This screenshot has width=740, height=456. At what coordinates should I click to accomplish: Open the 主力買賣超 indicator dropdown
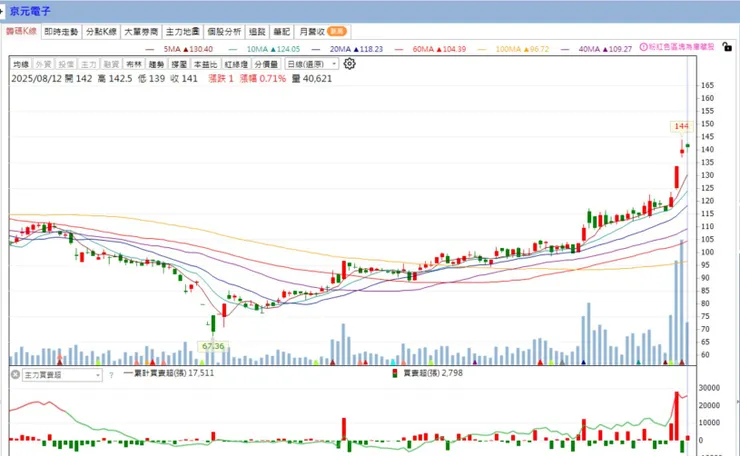click(x=62, y=375)
